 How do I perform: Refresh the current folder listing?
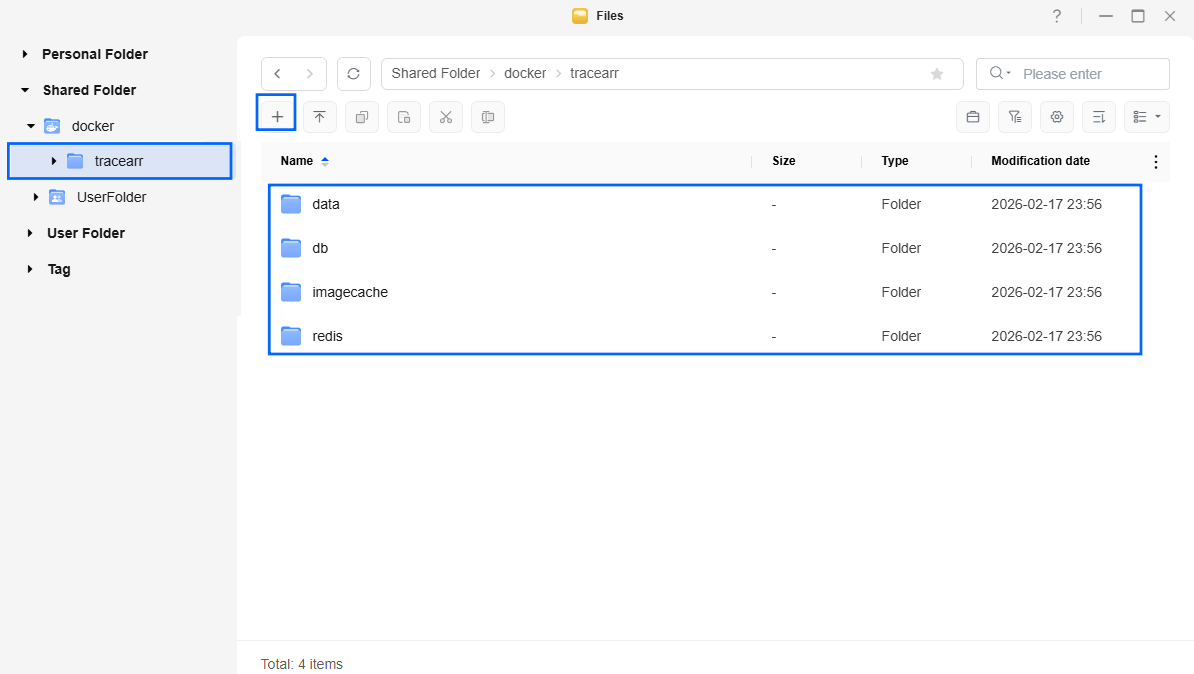point(353,74)
